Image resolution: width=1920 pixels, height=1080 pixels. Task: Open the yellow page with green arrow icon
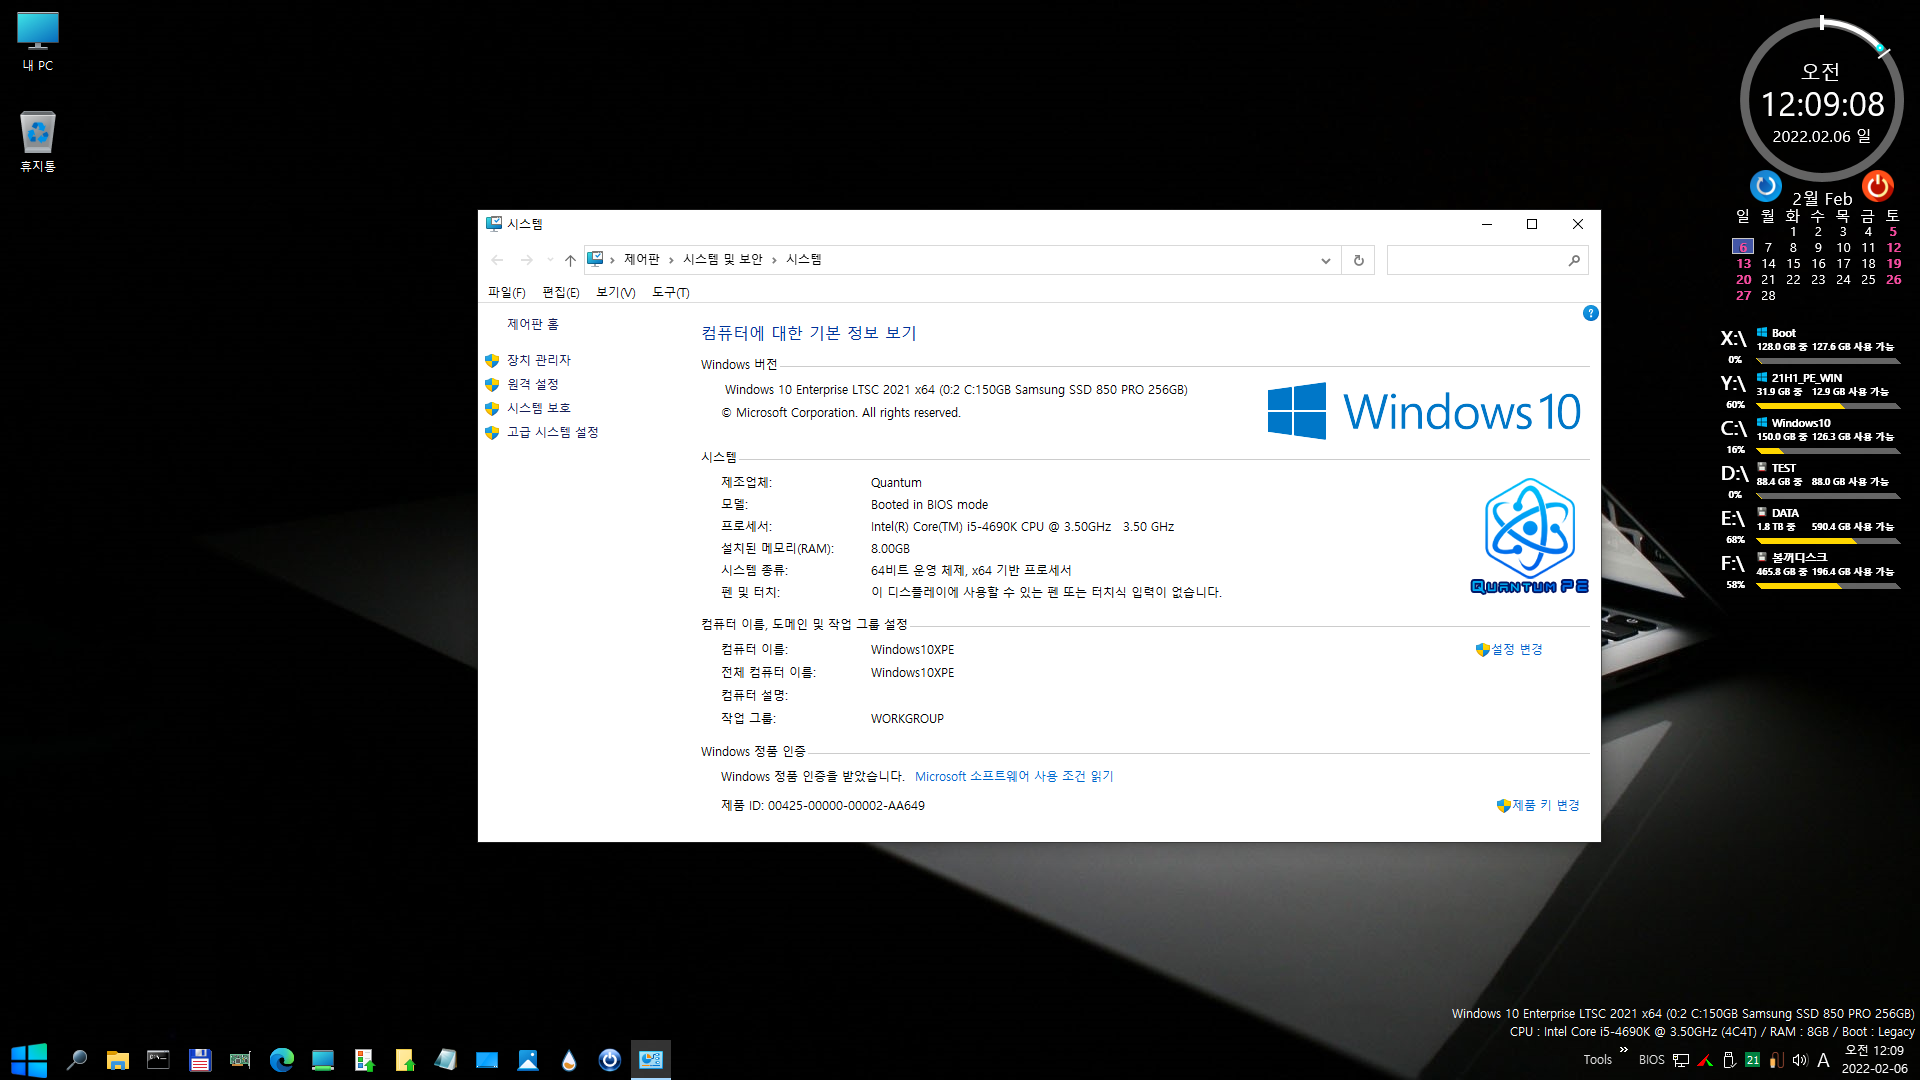tap(404, 1060)
